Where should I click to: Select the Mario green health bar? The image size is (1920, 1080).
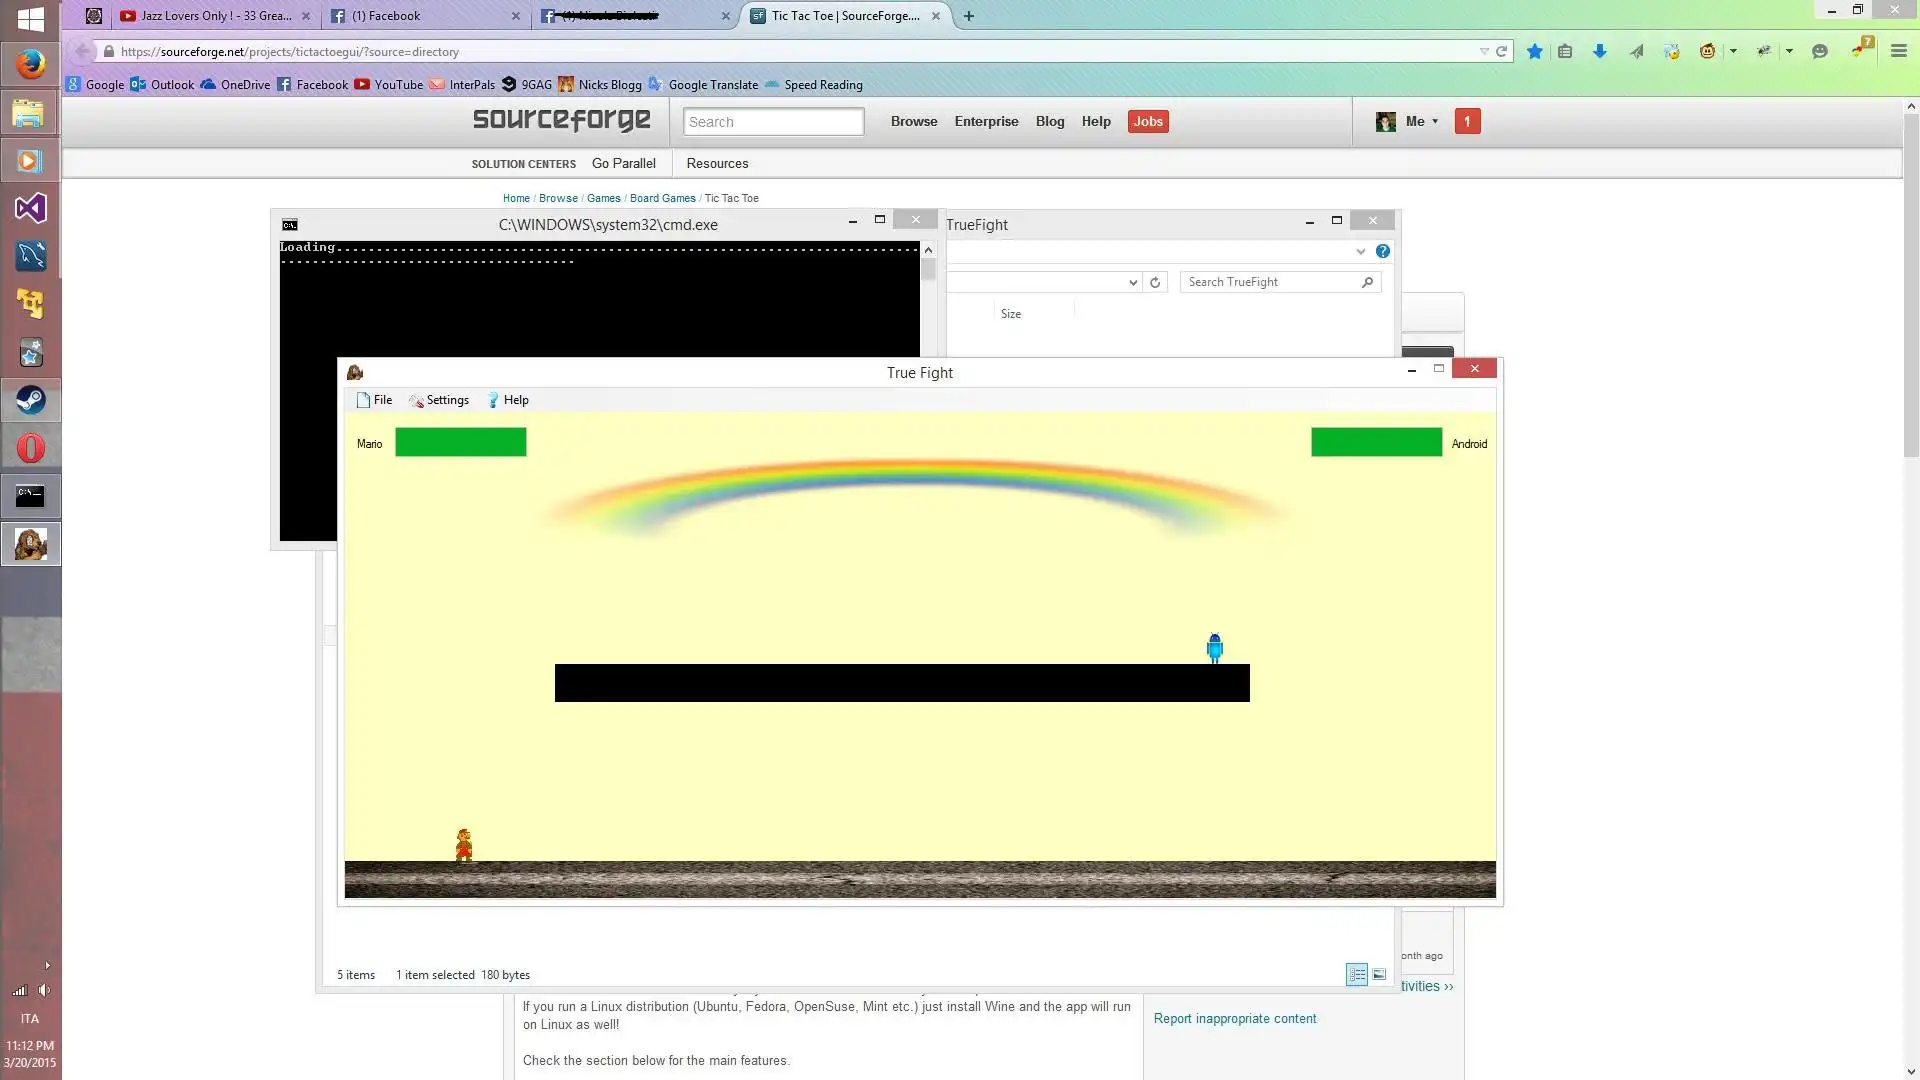coord(460,442)
